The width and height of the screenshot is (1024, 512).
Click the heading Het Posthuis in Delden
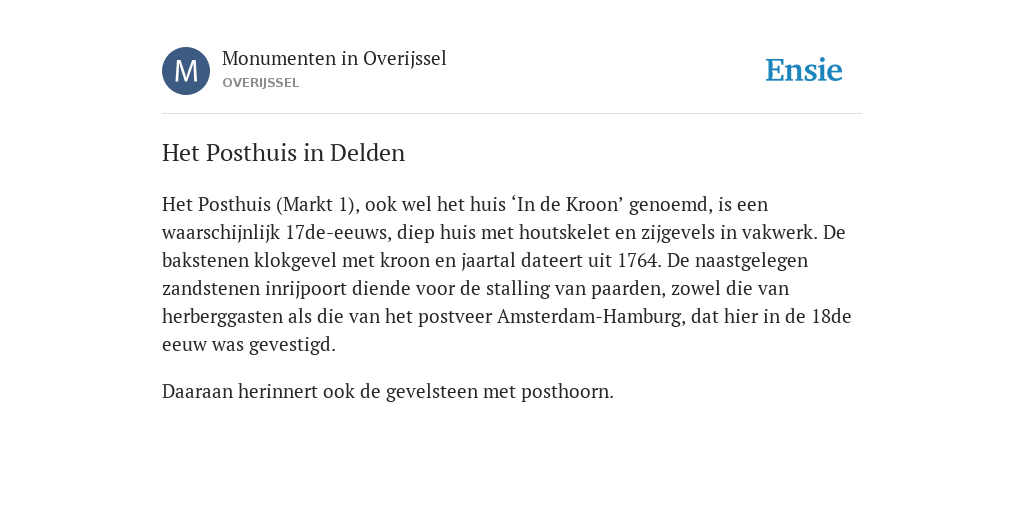point(283,153)
